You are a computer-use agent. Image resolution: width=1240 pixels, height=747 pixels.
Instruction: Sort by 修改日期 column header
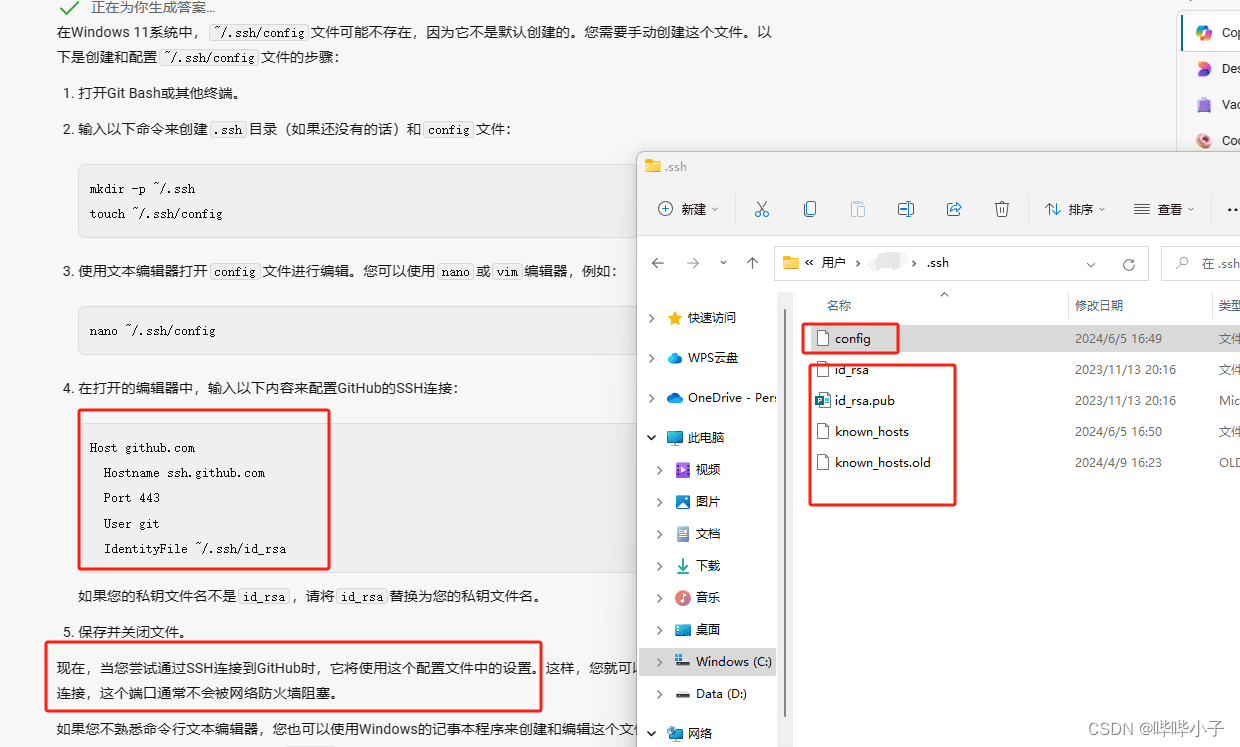pos(1099,305)
